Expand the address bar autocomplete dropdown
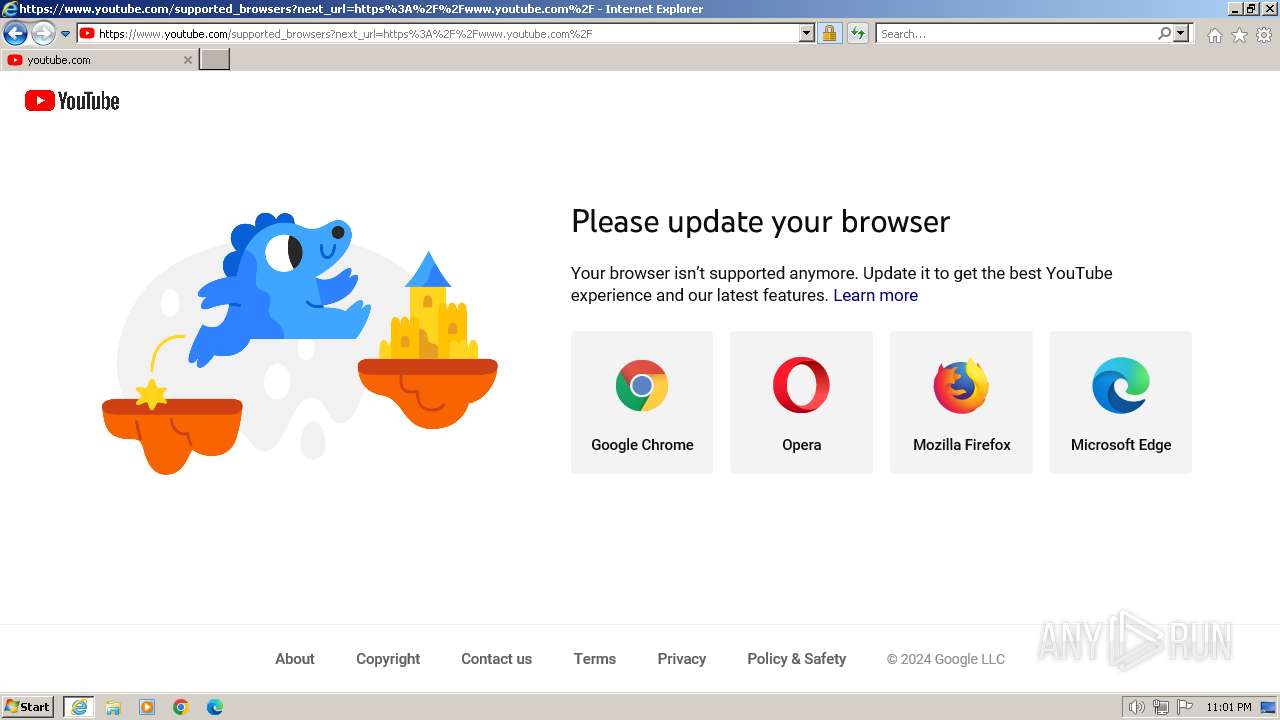The width and height of the screenshot is (1280, 720). point(807,33)
